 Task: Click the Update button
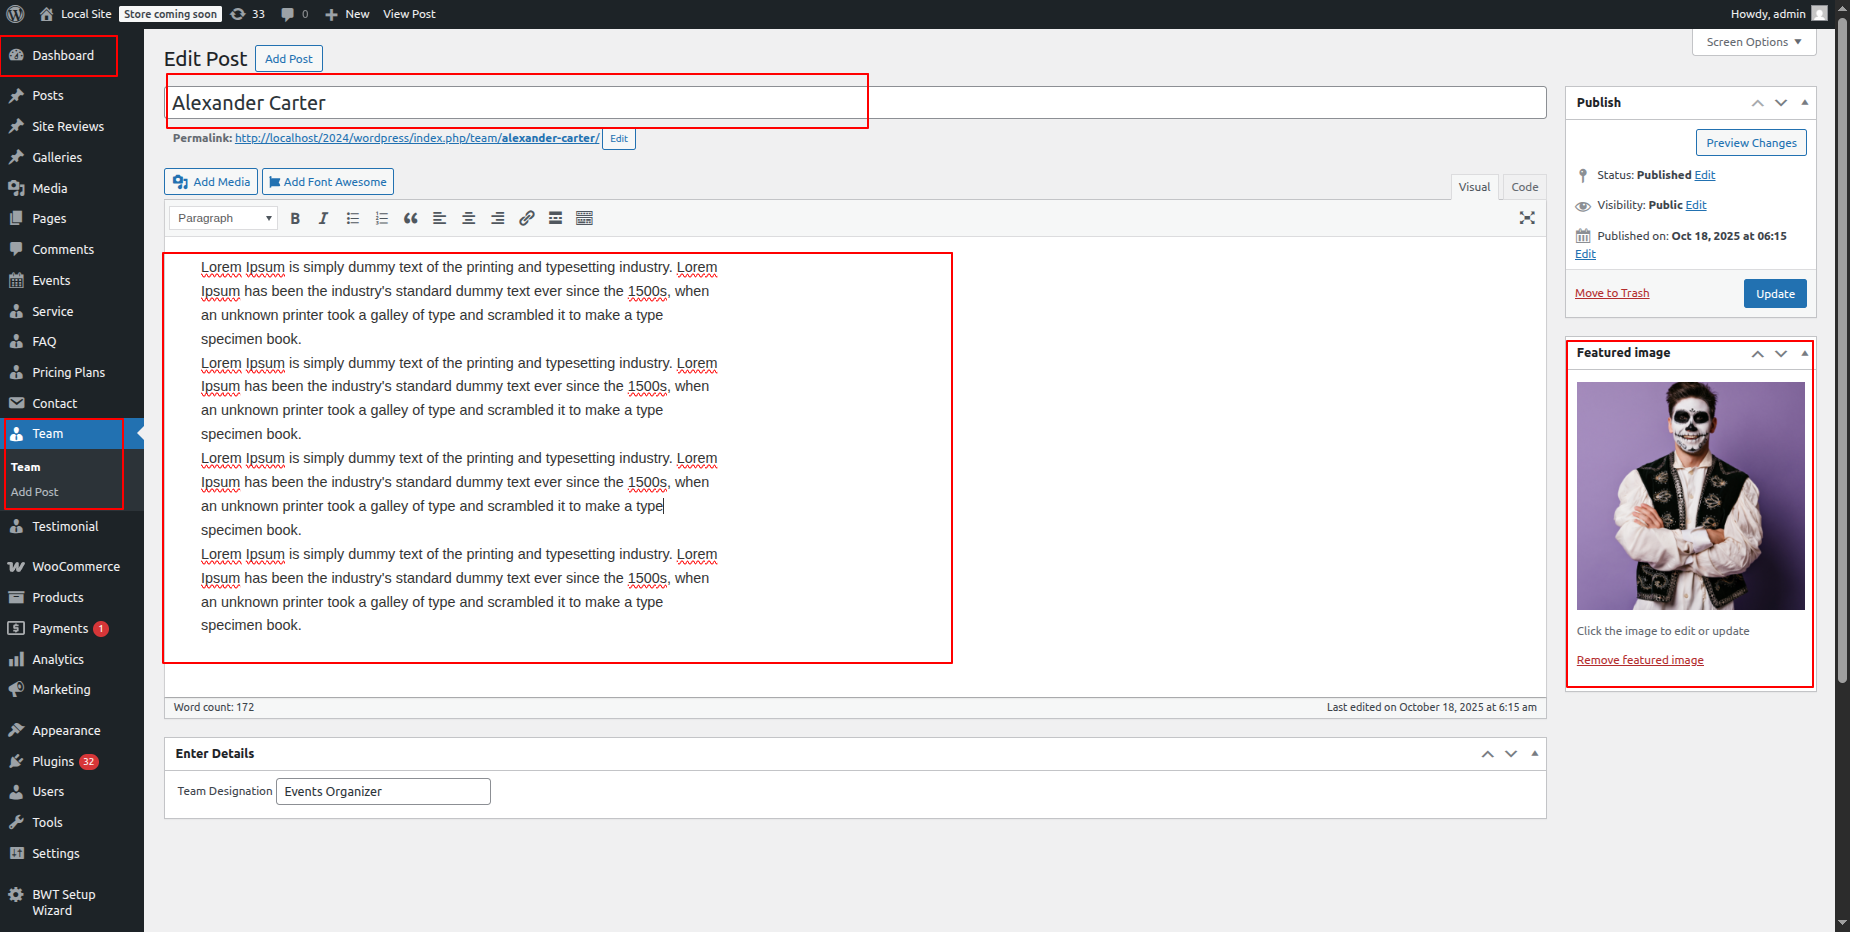[1774, 294]
